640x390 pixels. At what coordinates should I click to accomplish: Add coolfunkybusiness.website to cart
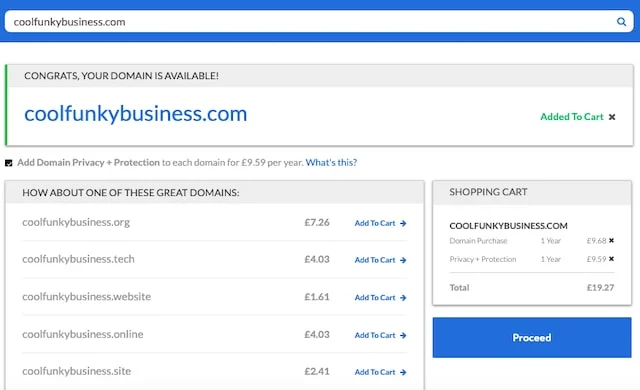coord(380,297)
